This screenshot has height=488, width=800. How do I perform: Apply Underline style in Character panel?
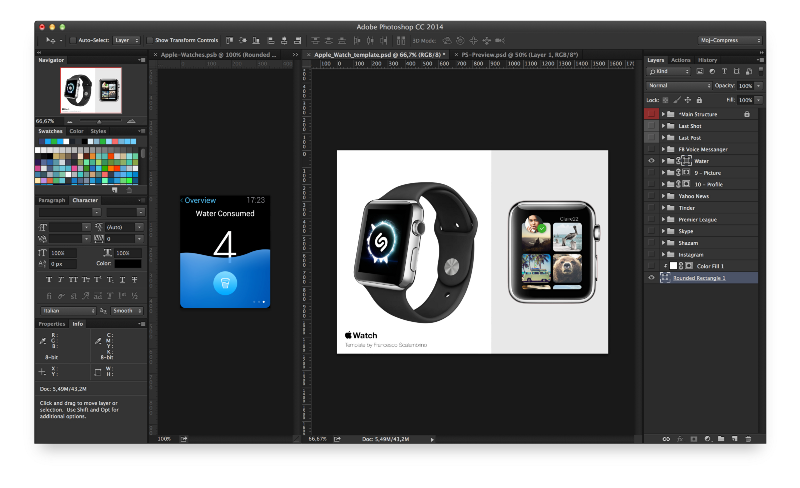pyautogui.click(x=122, y=280)
